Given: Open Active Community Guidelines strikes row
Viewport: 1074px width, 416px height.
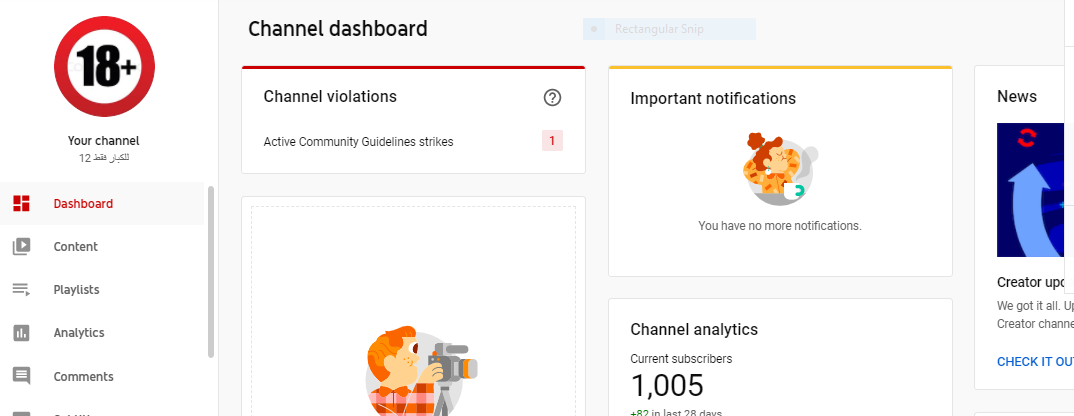Looking at the screenshot, I should 413,142.
